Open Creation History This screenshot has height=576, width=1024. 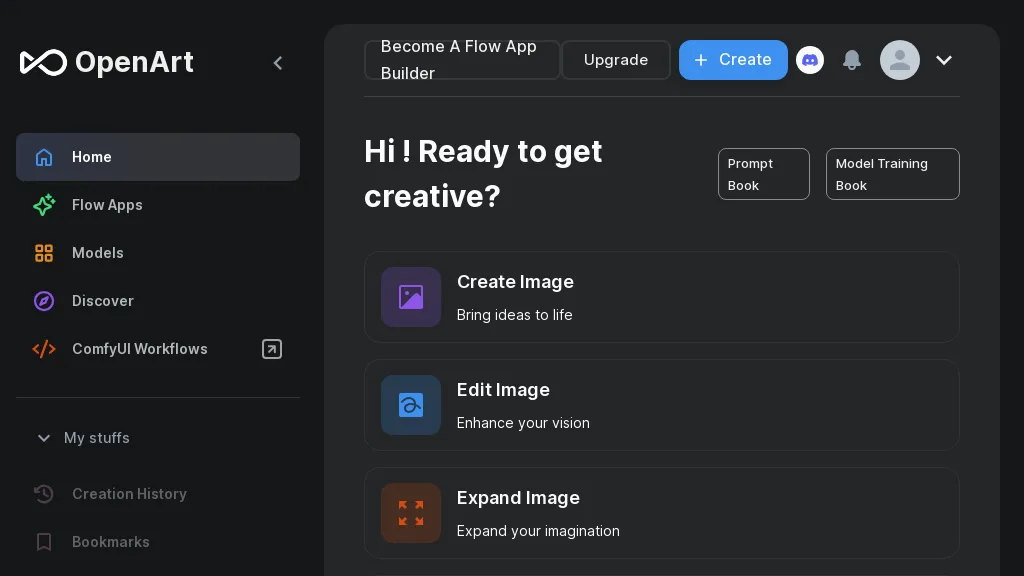(x=129, y=494)
